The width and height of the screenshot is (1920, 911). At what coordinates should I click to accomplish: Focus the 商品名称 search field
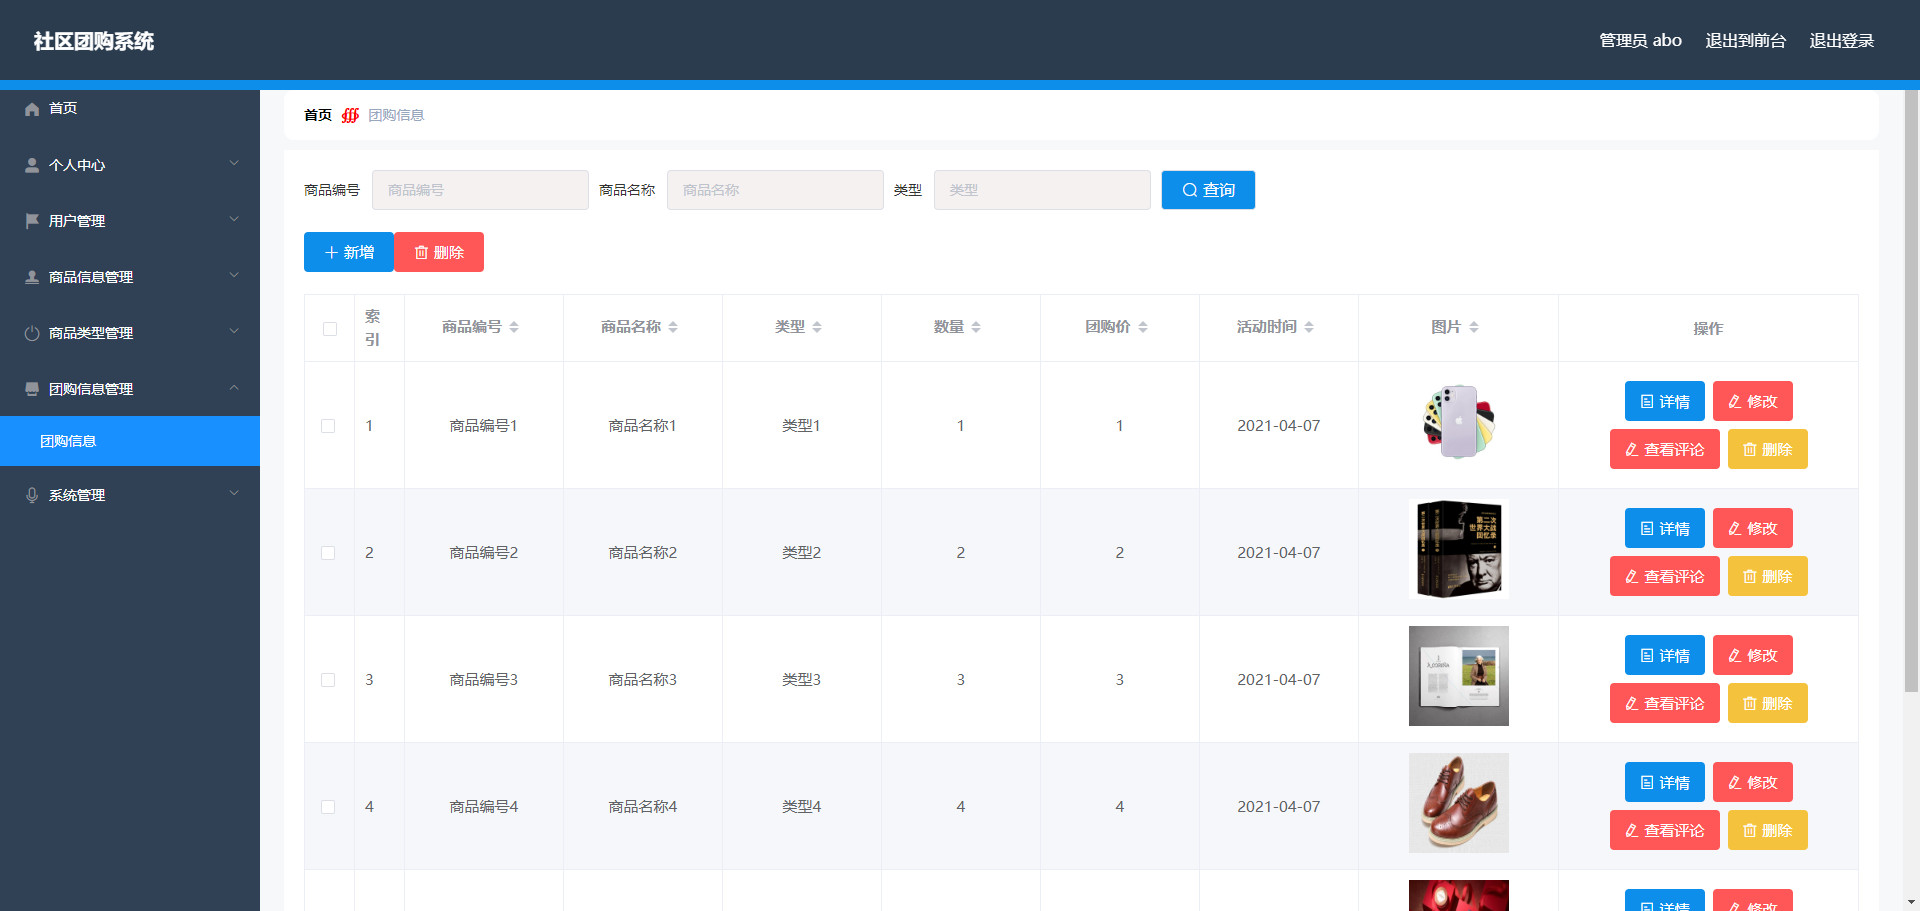tap(775, 190)
